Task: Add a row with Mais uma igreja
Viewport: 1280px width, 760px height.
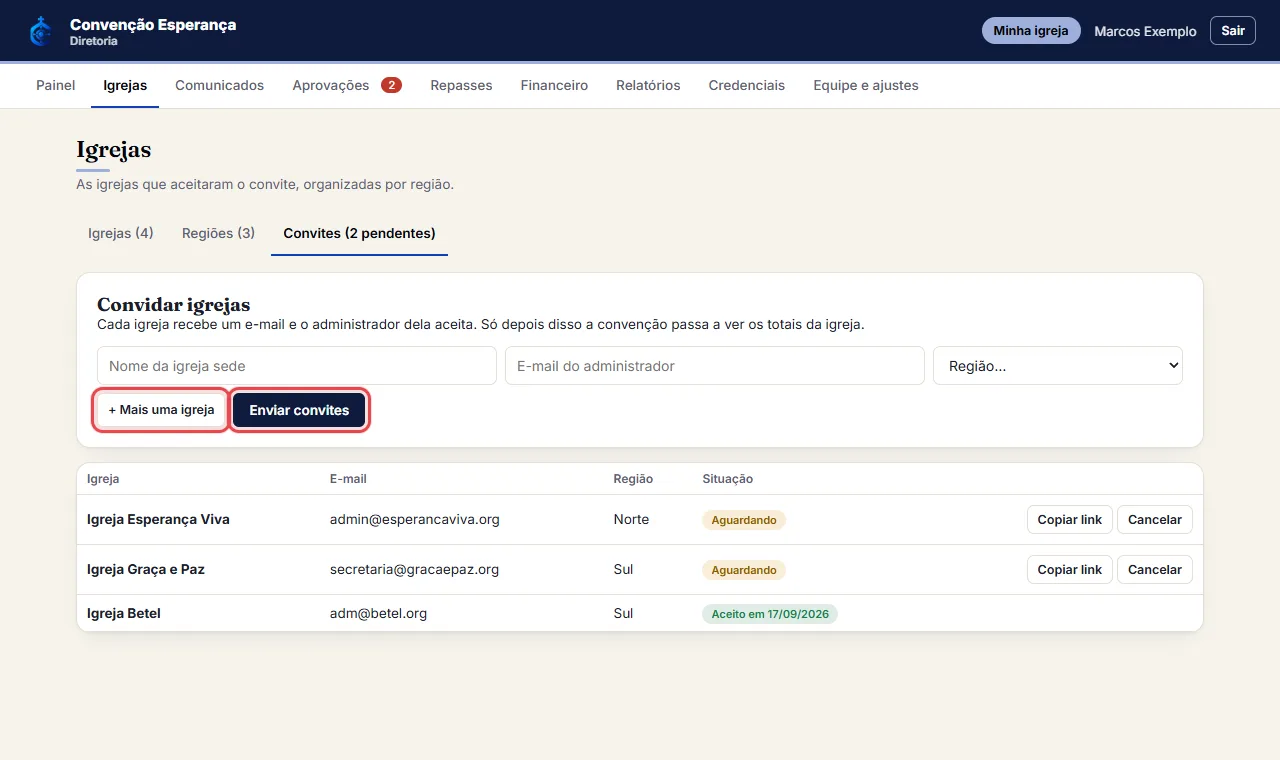Action: click(161, 410)
